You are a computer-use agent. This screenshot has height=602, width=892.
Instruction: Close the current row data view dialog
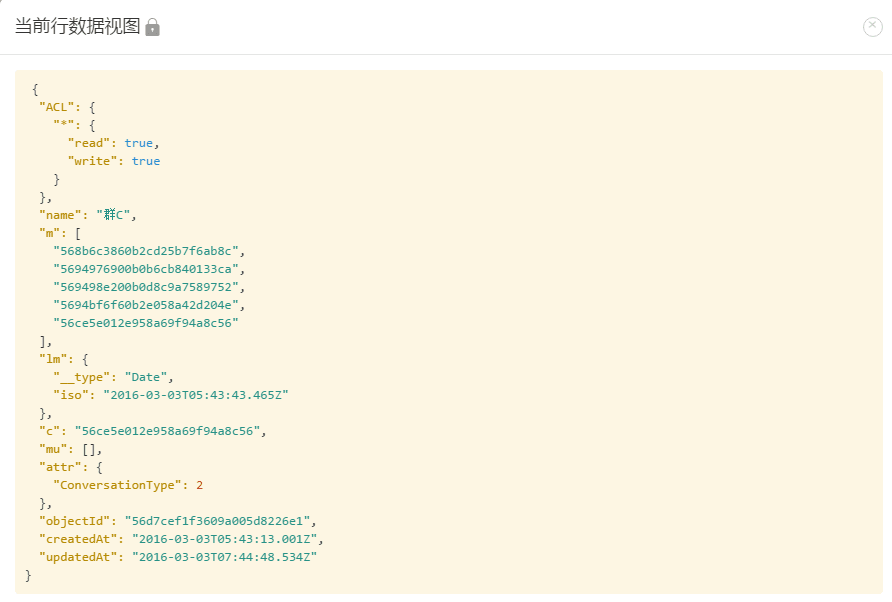click(872, 26)
